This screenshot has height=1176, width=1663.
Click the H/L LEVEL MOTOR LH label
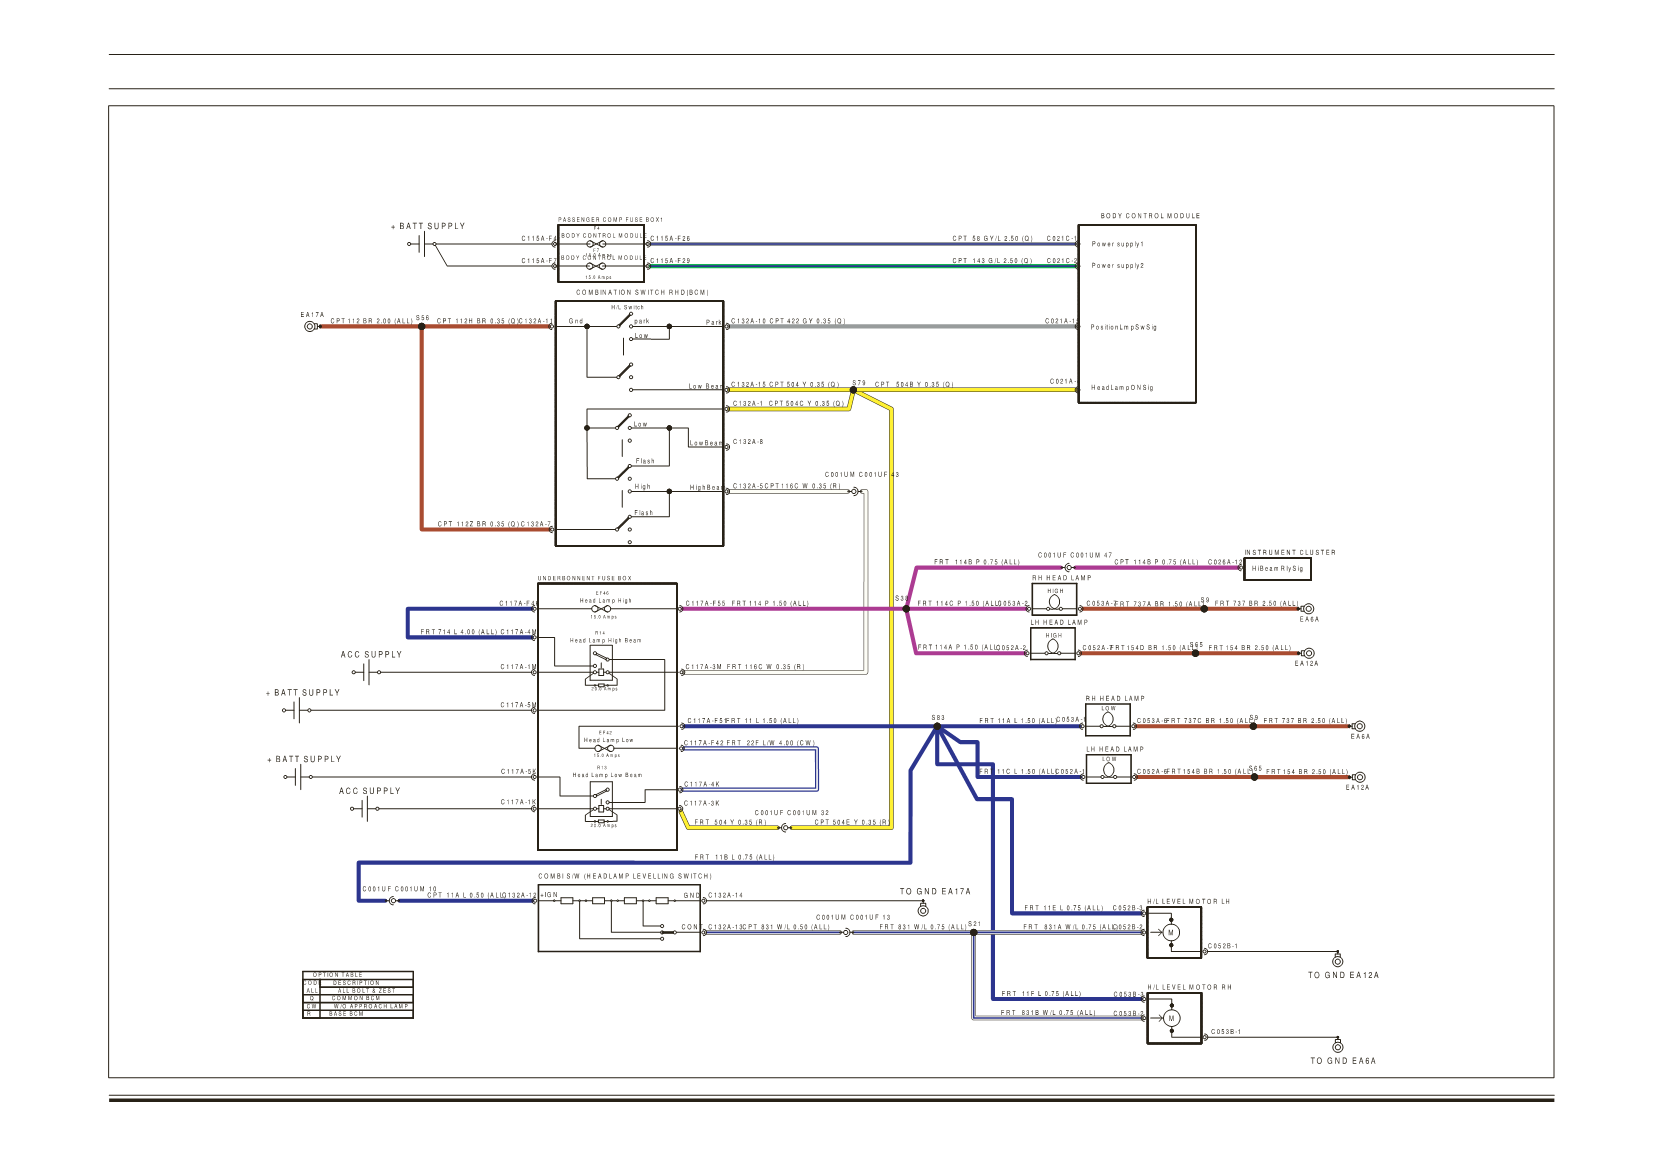point(1188,902)
